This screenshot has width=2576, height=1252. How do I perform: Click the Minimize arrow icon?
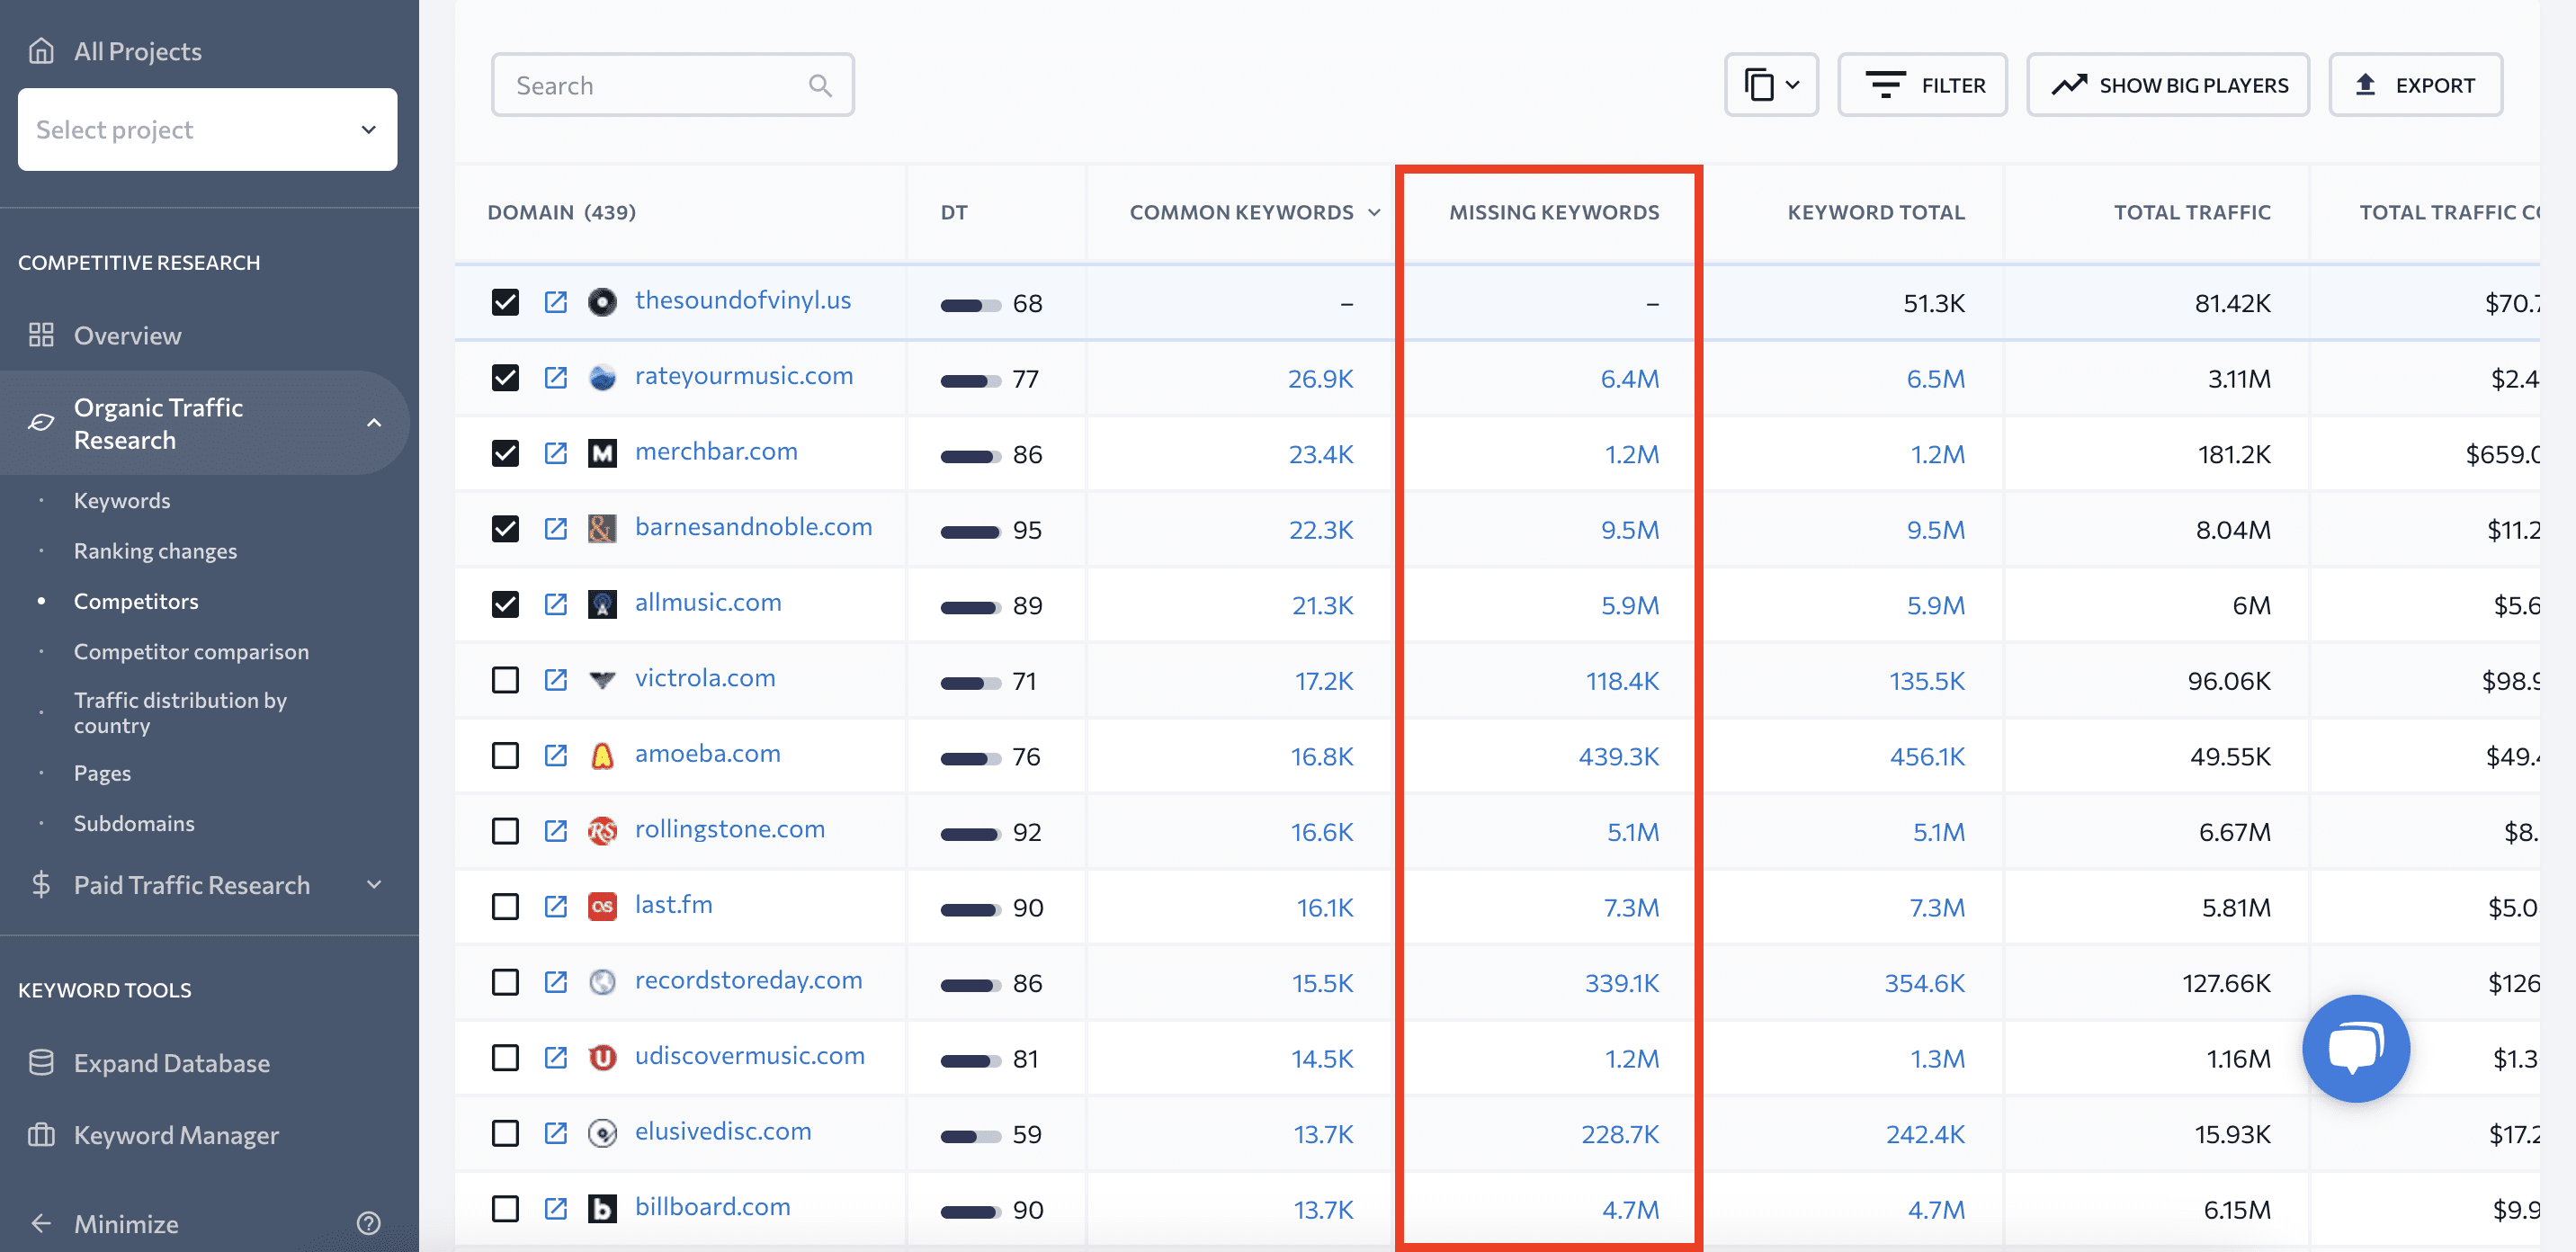41,1223
